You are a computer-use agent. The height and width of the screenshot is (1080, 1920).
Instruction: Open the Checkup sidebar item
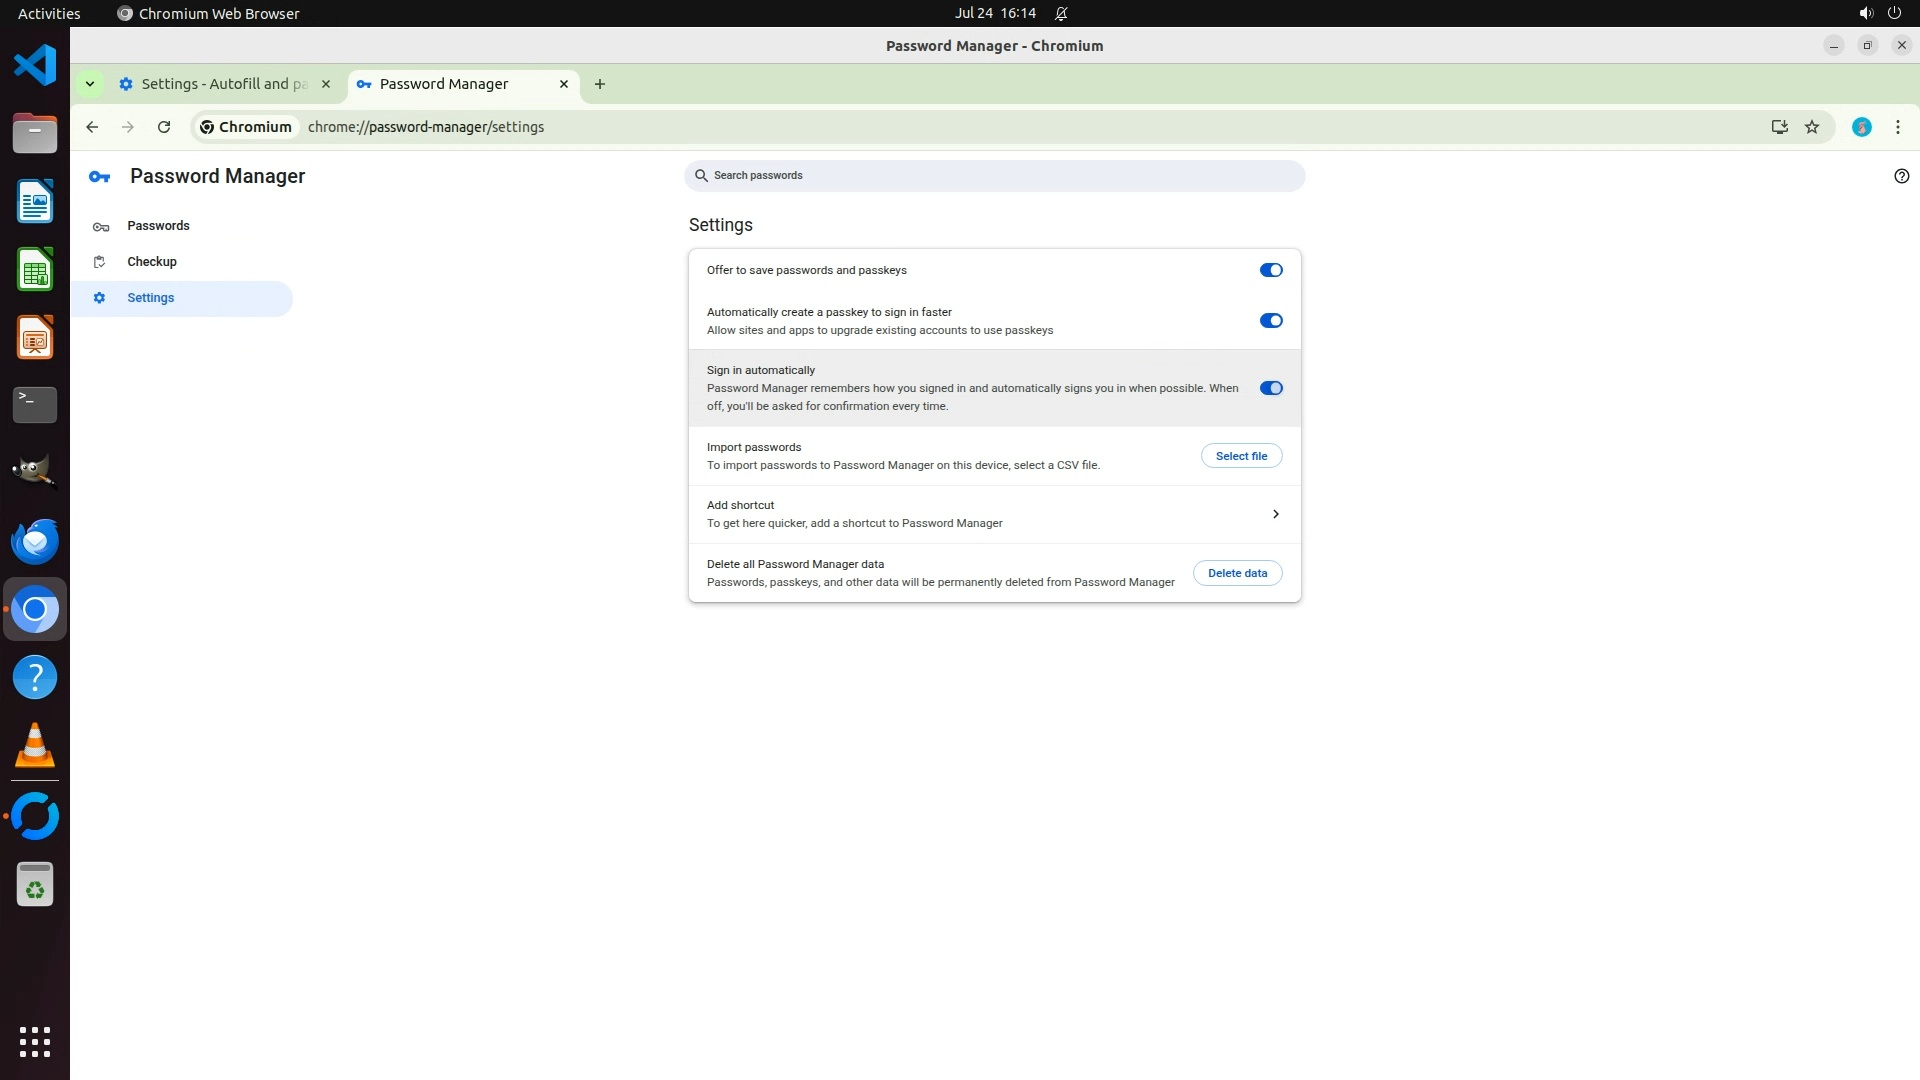[152, 262]
